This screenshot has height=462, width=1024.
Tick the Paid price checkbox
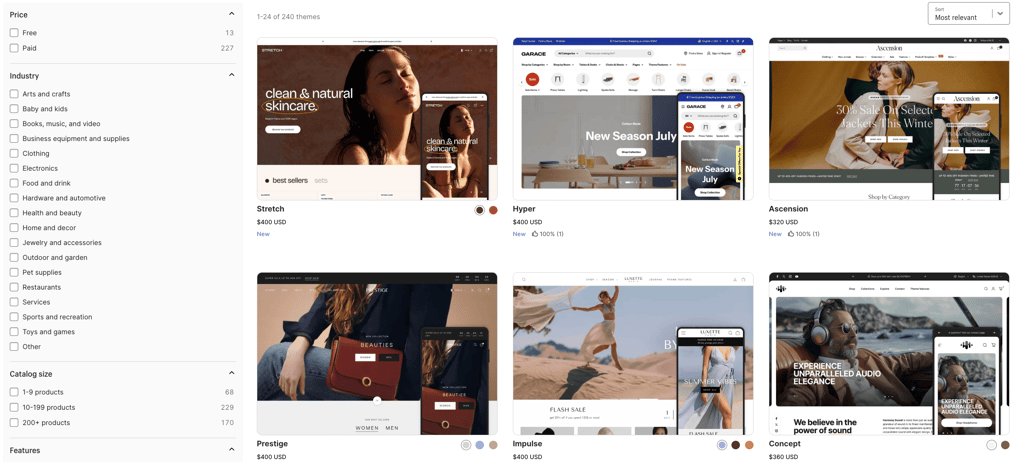point(14,48)
